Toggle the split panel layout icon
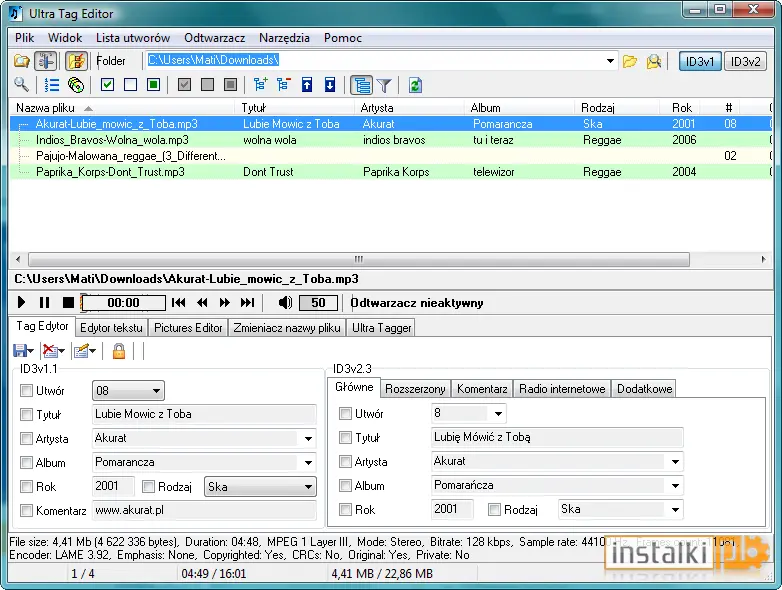Screen dimensions: 782x590 point(45,61)
